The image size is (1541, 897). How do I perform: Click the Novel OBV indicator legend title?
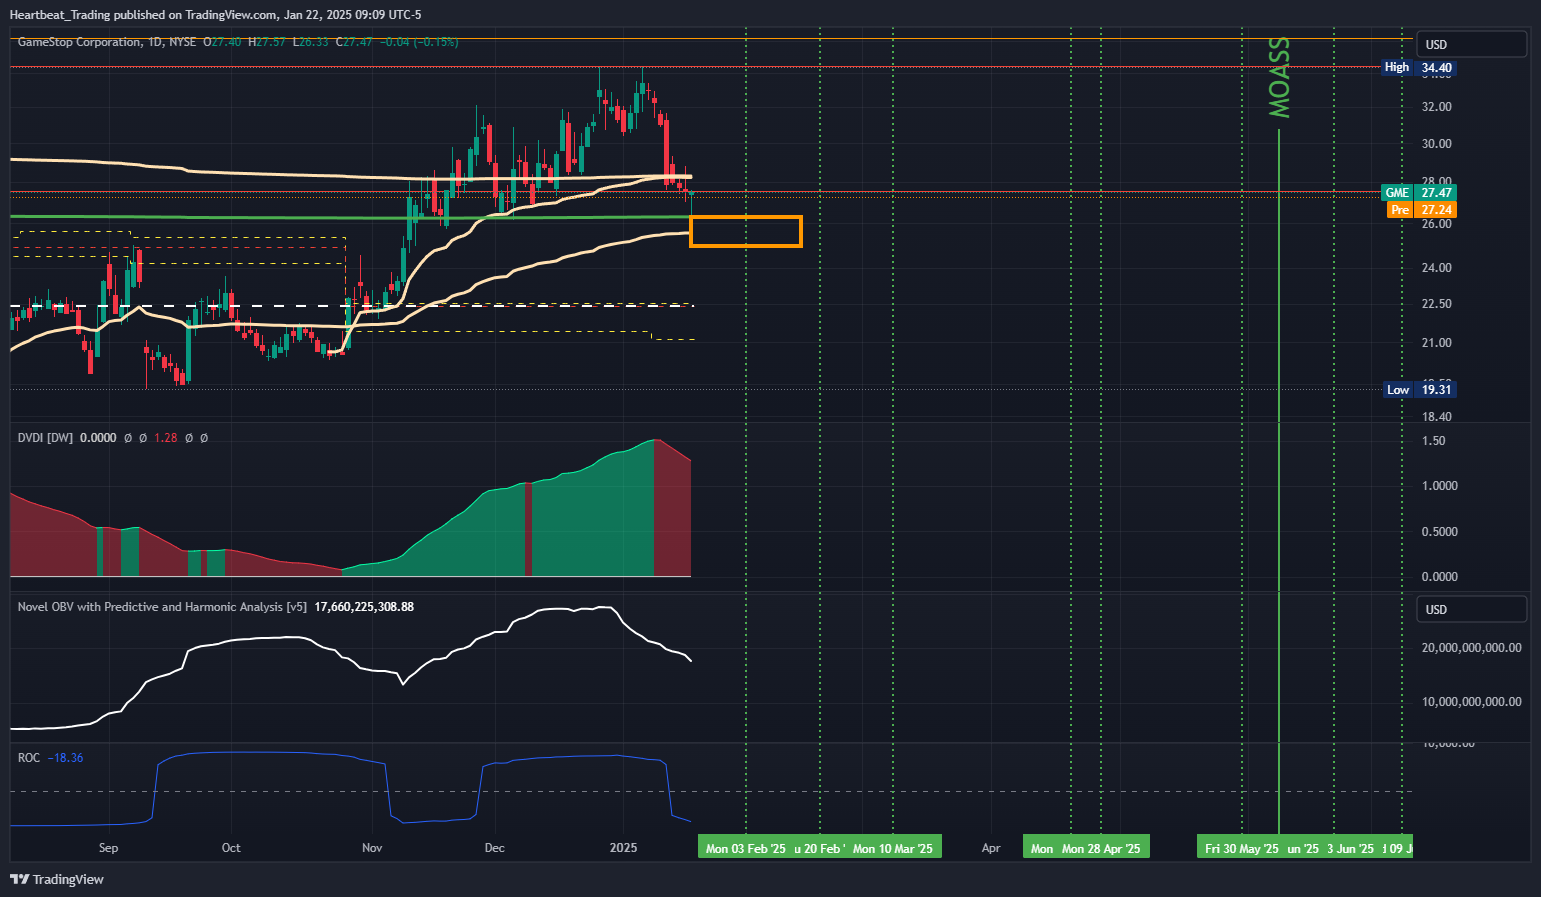[x=162, y=607]
